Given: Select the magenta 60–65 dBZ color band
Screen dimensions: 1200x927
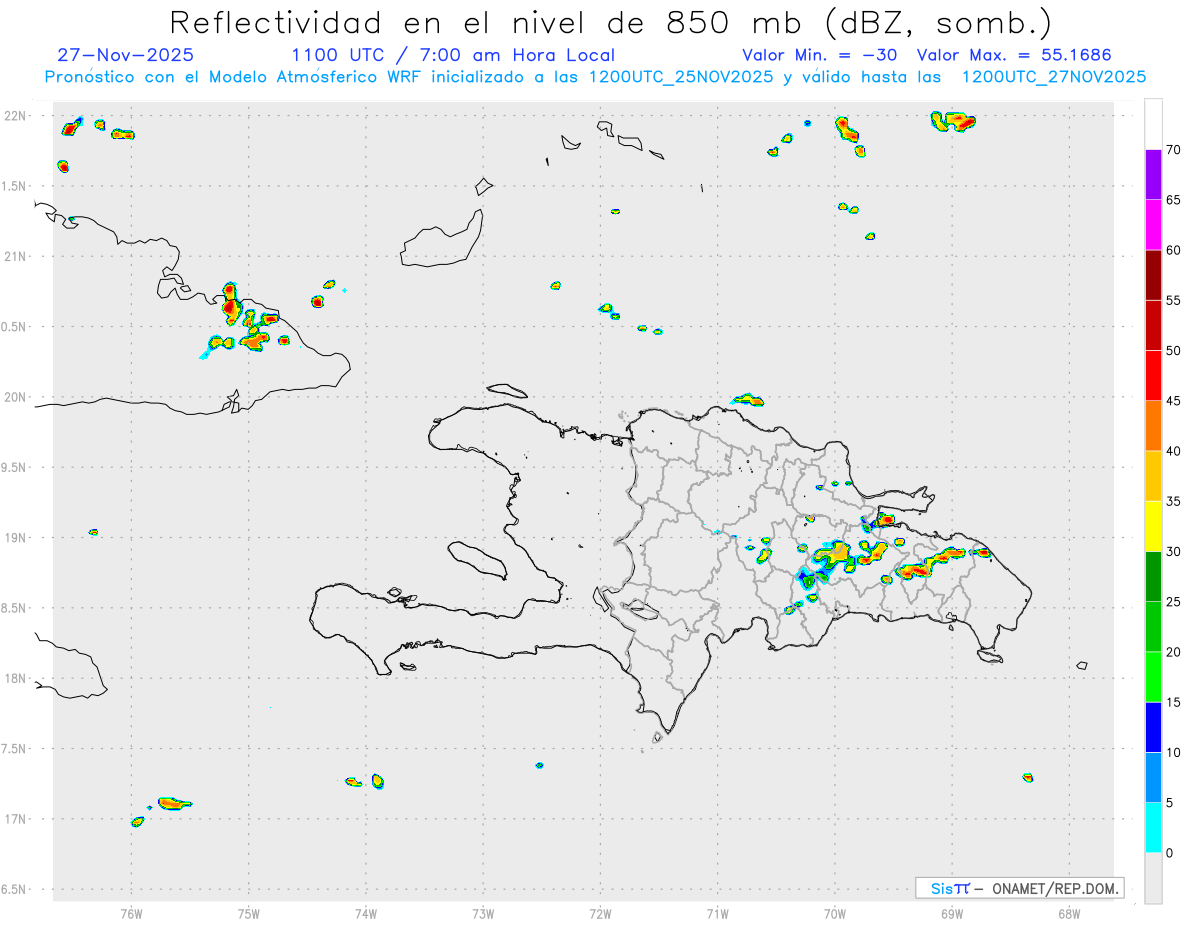Looking at the screenshot, I should 1153,225.
